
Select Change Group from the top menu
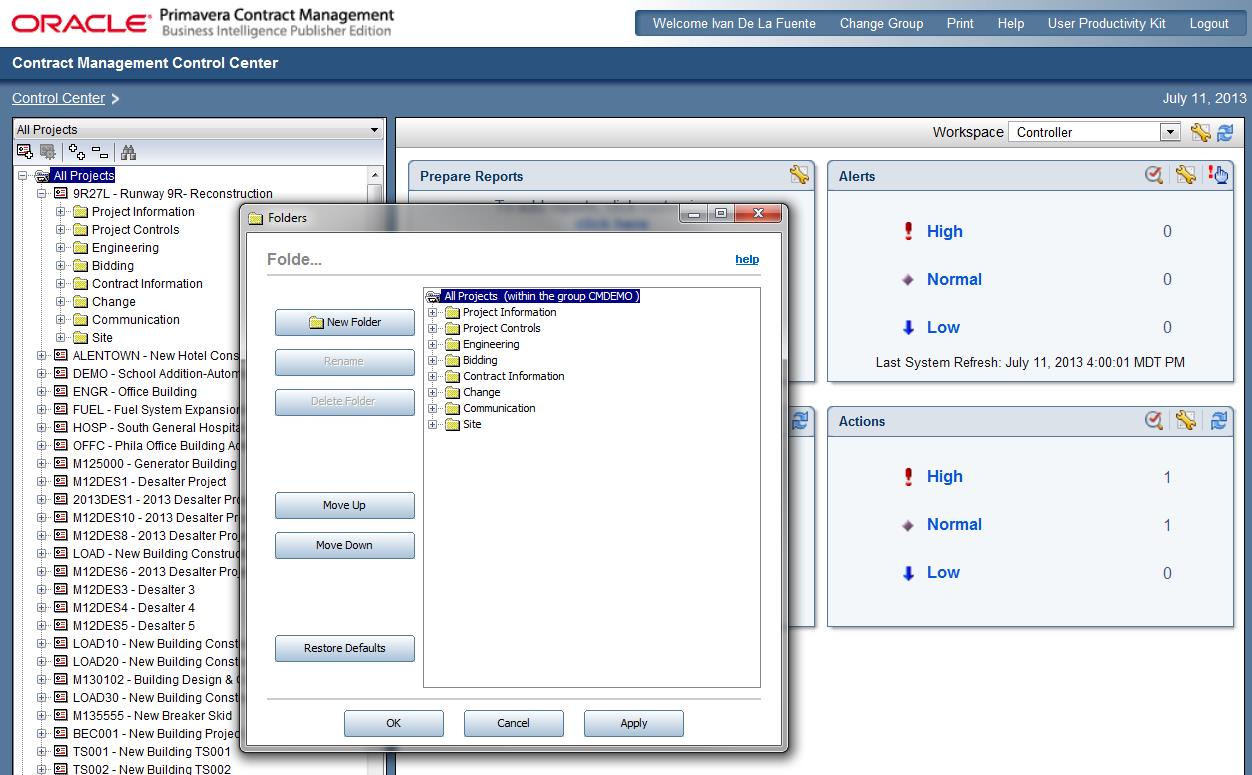click(881, 23)
